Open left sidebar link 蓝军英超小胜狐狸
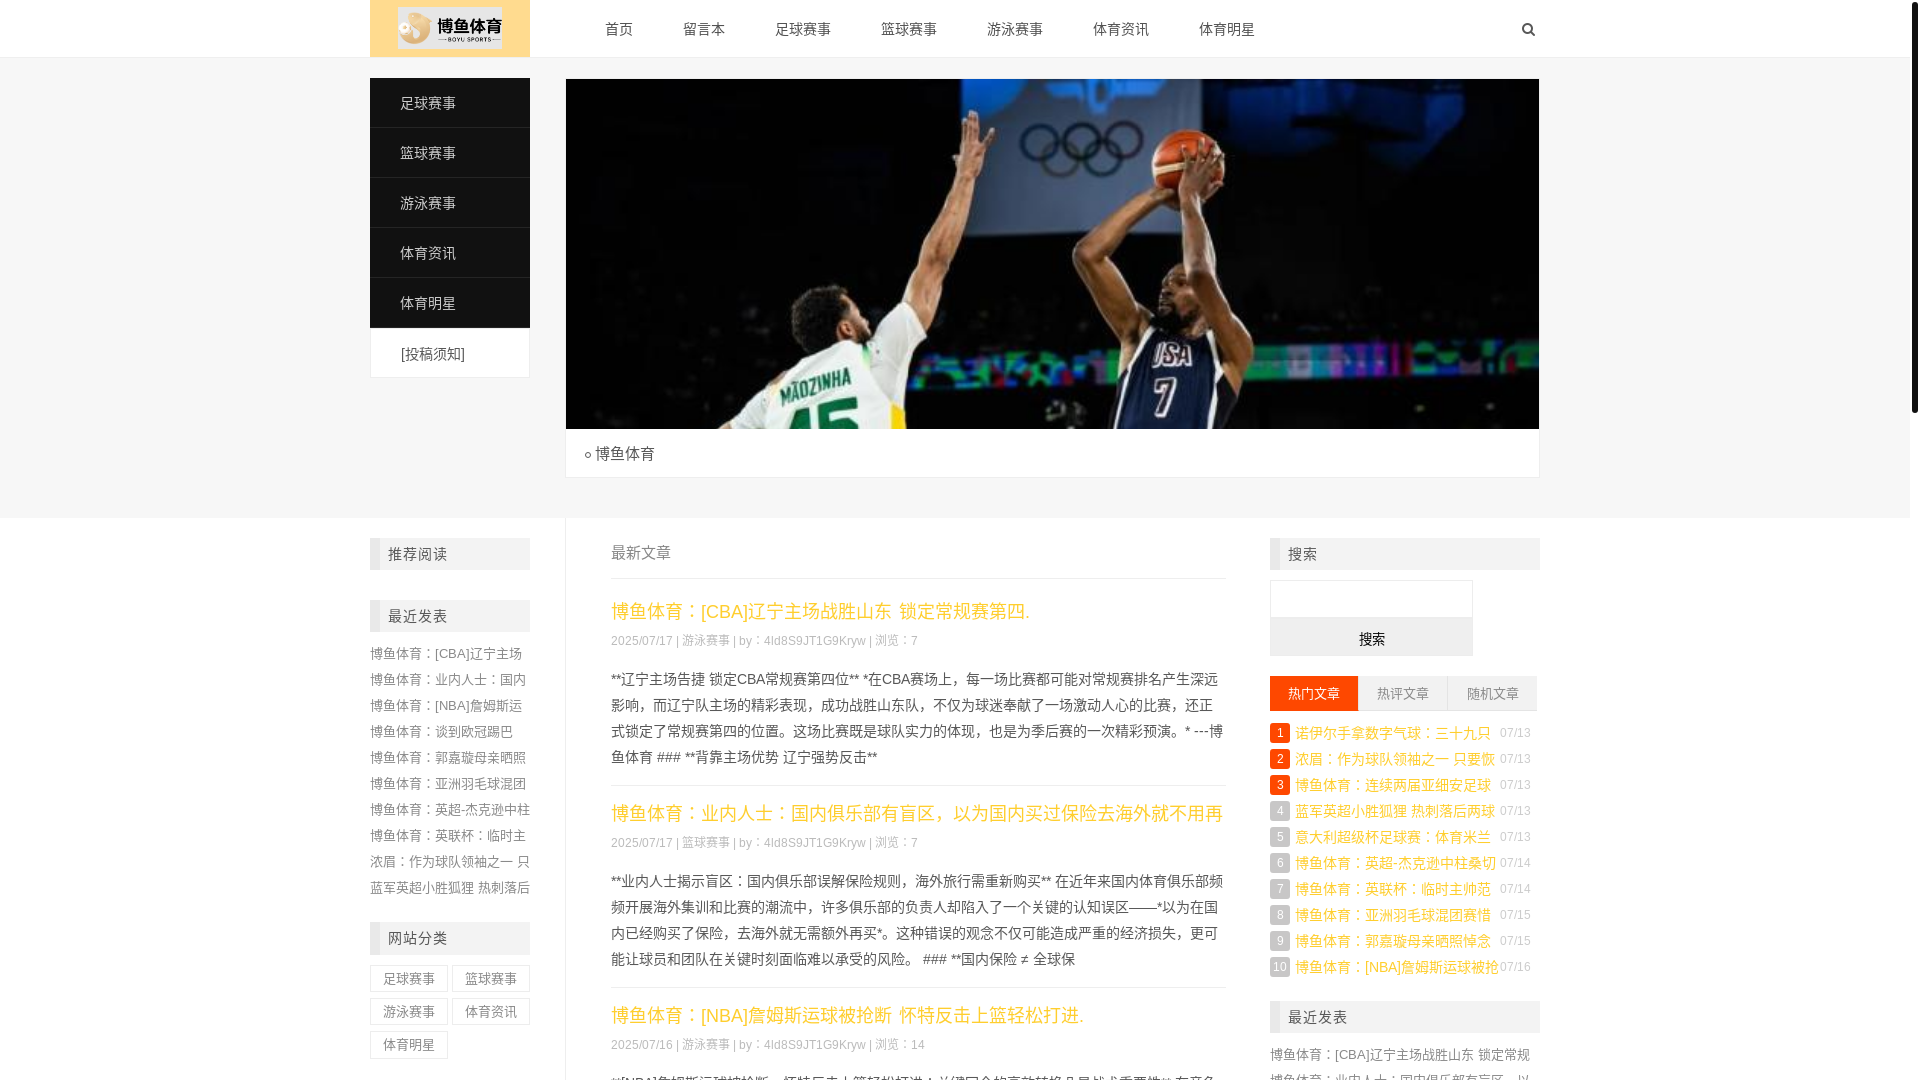 click(x=450, y=887)
